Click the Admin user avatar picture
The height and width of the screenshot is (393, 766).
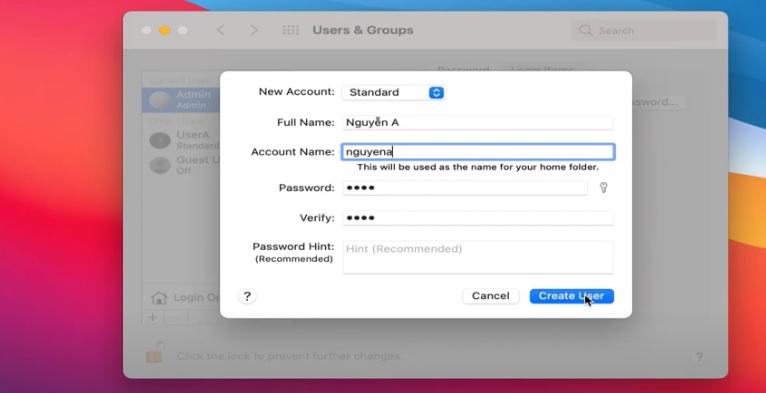pos(159,100)
